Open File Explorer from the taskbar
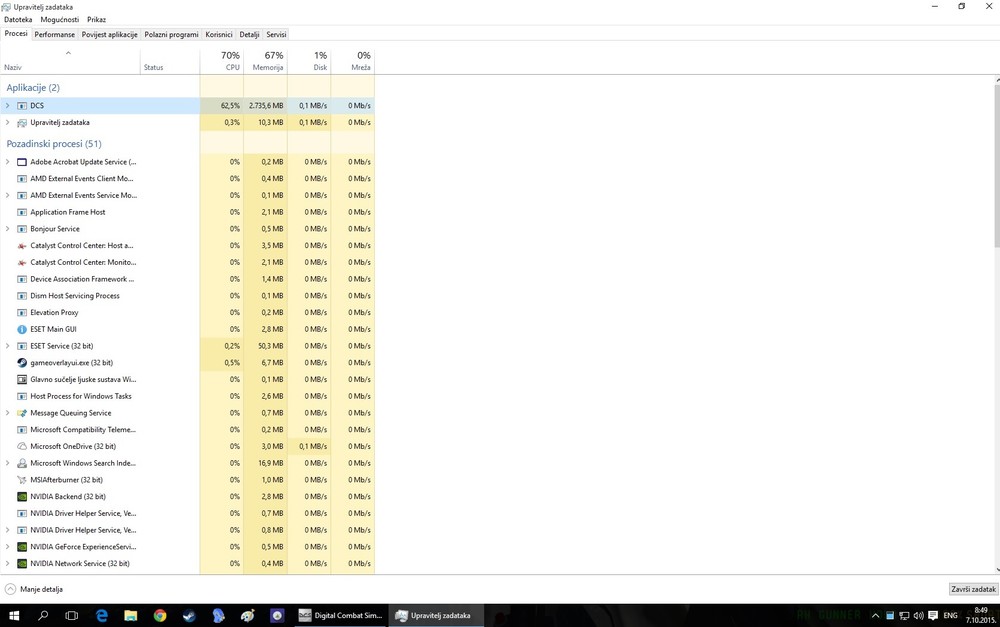The height and width of the screenshot is (627, 1000). coord(131,616)
